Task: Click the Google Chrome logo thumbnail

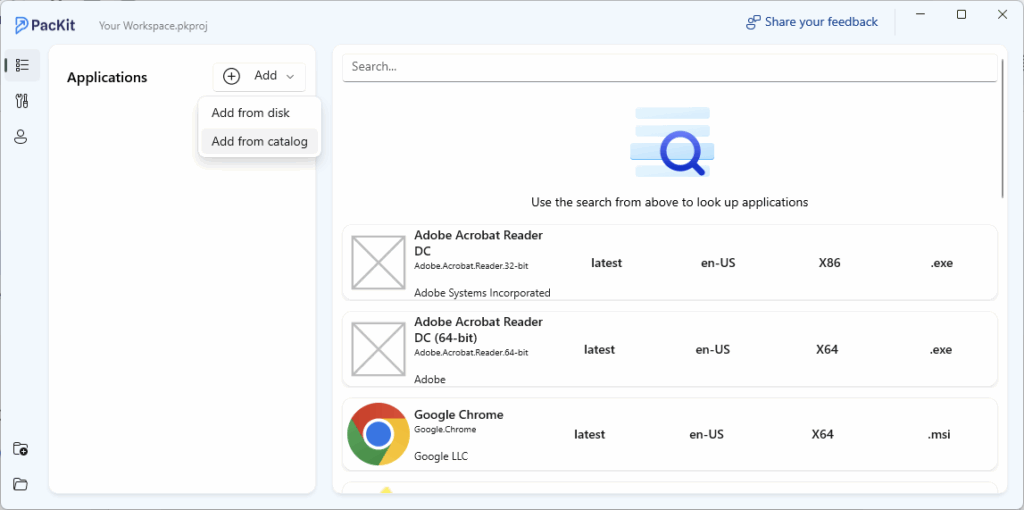Action: coord(377,434)
